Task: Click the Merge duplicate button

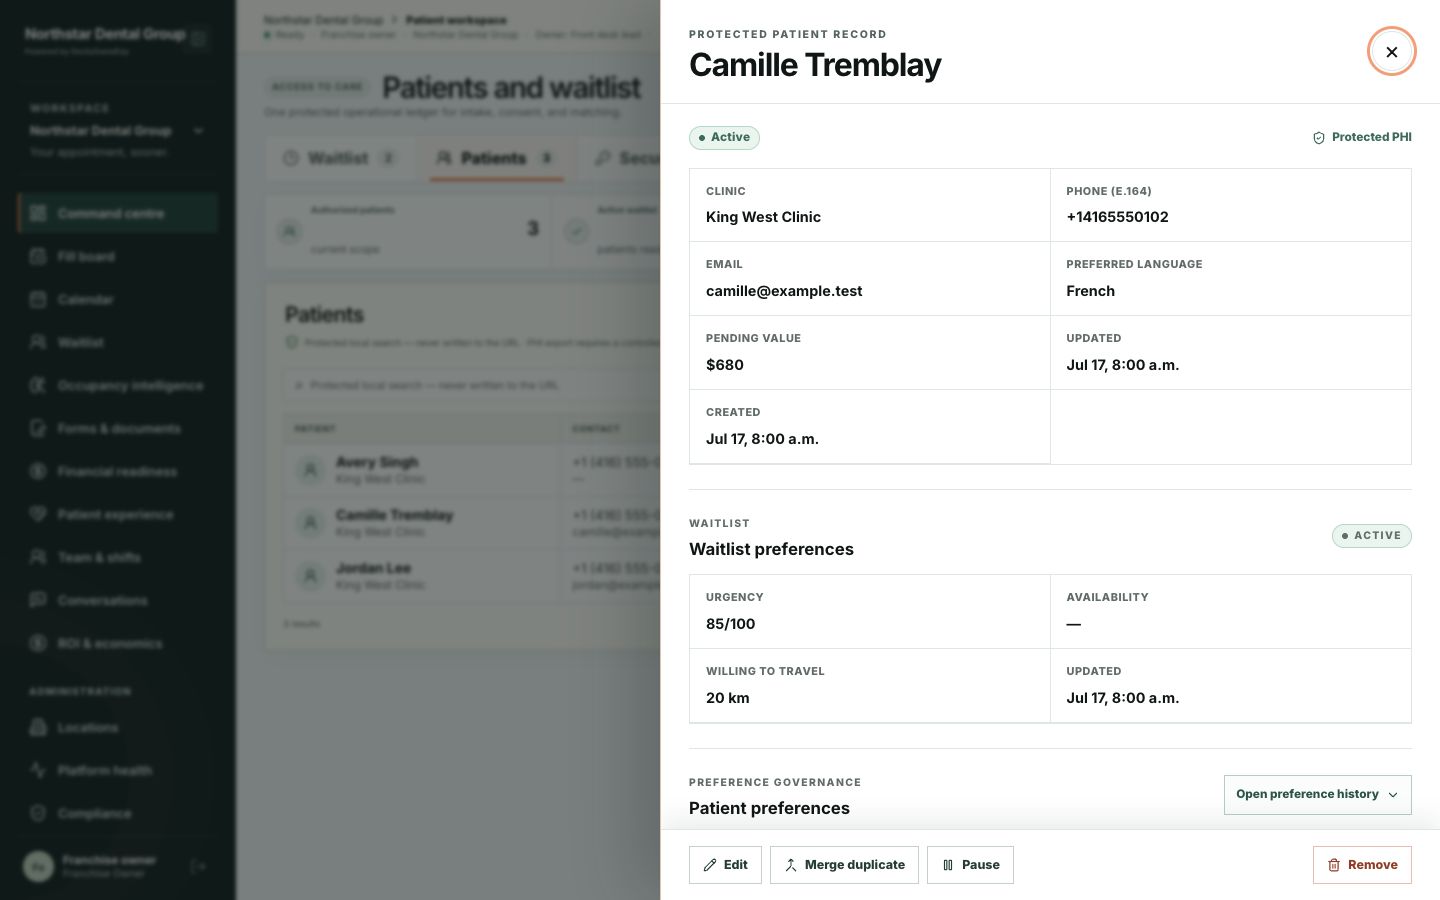Action: click(845, 865)
